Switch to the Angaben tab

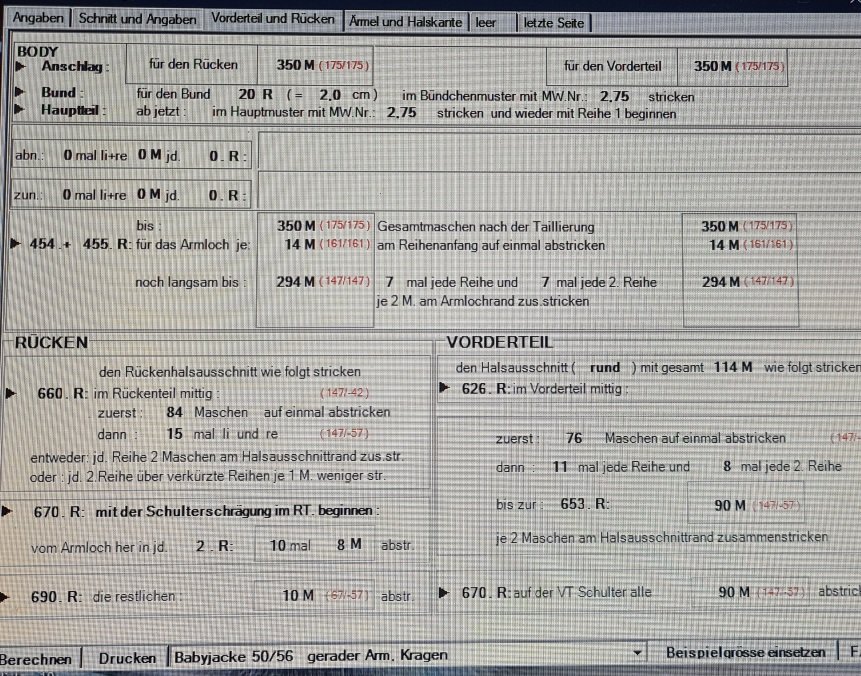point(37,19)
